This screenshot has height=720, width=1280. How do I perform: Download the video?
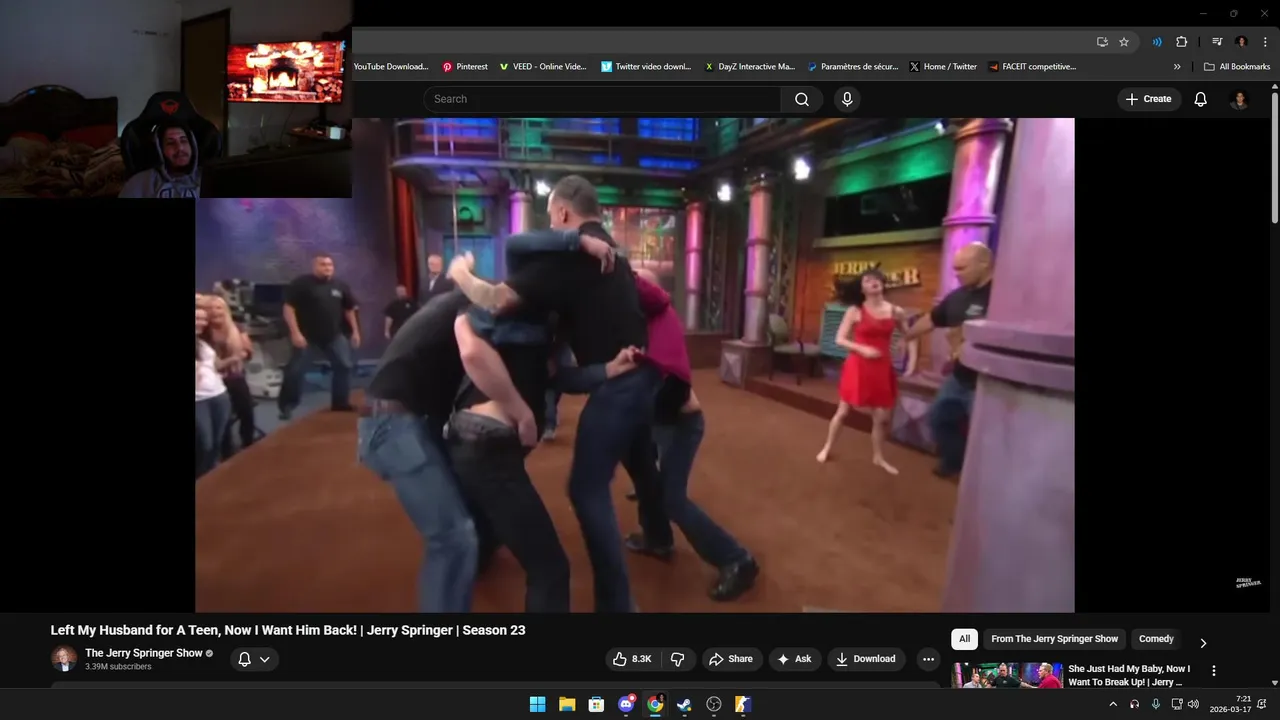[866, 659]
